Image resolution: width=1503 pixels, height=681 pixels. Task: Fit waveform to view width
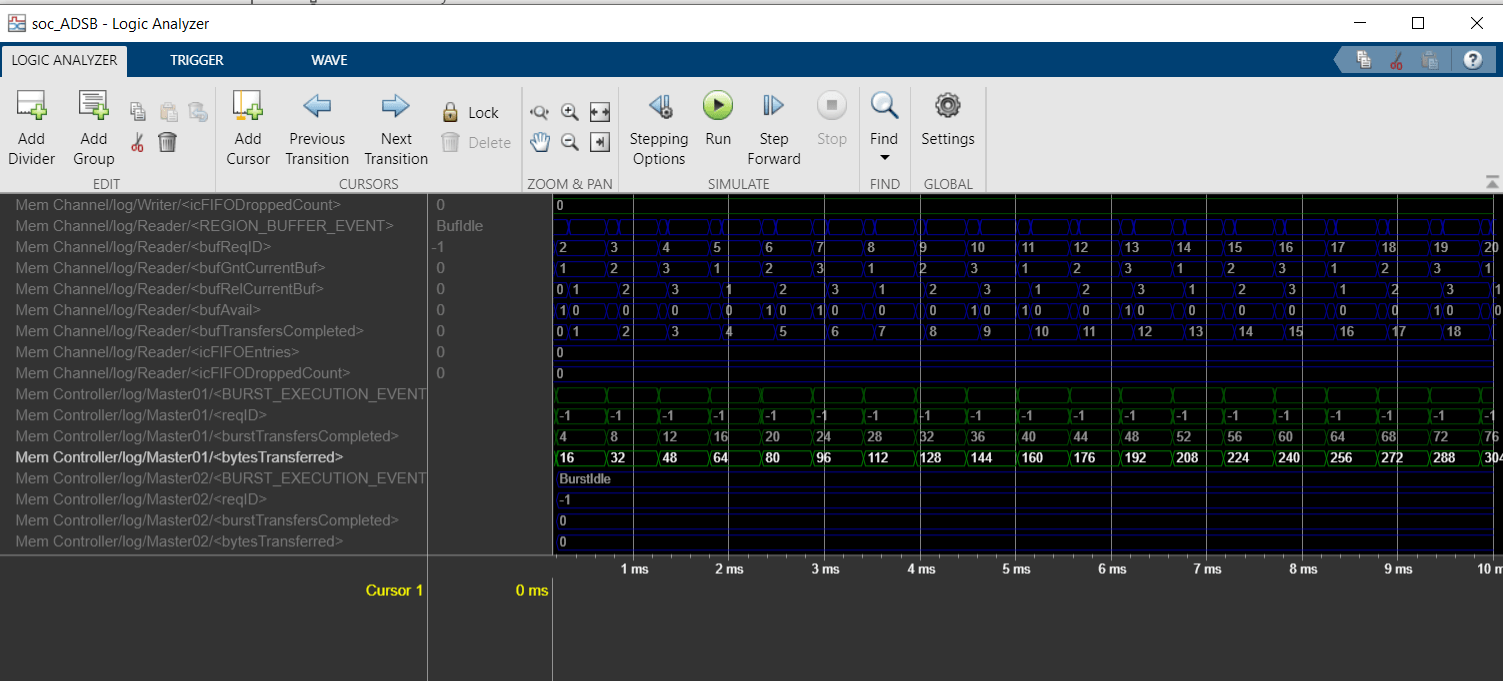(x=600, y=112)
